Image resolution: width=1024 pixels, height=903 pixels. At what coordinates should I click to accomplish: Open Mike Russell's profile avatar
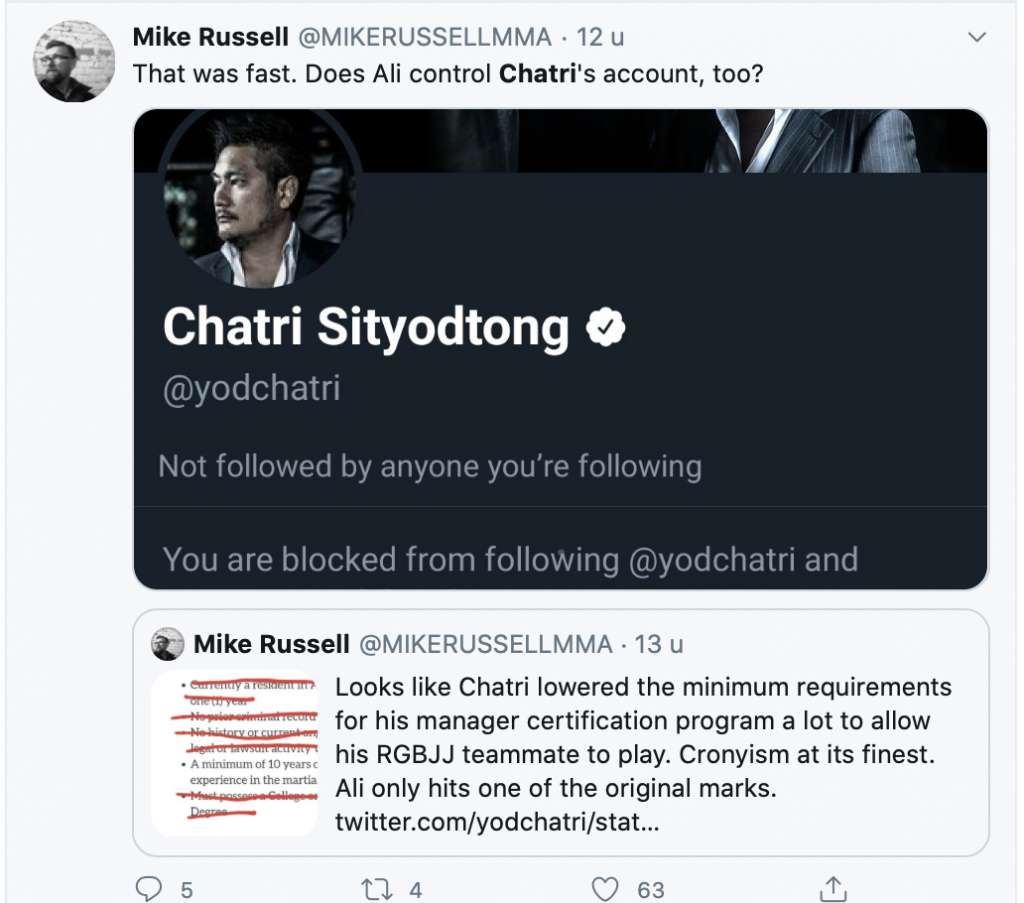(74, 61)
